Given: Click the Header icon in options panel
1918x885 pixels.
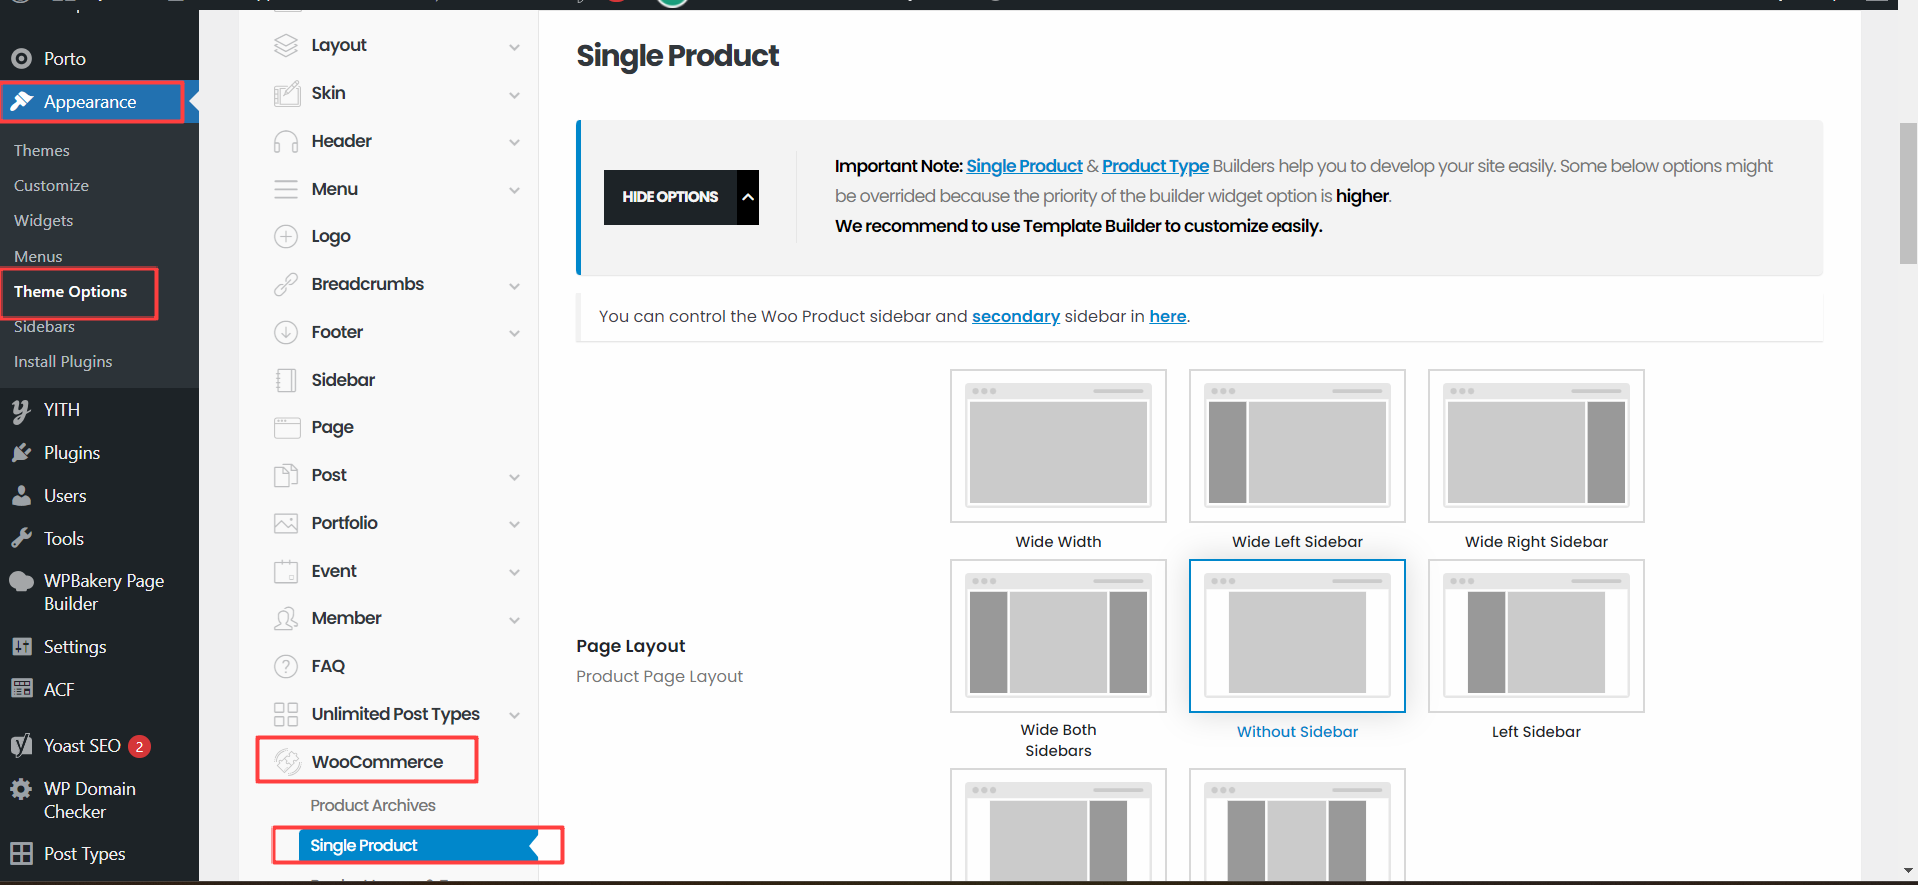Looking at the screenshot, I should (286, 141).
